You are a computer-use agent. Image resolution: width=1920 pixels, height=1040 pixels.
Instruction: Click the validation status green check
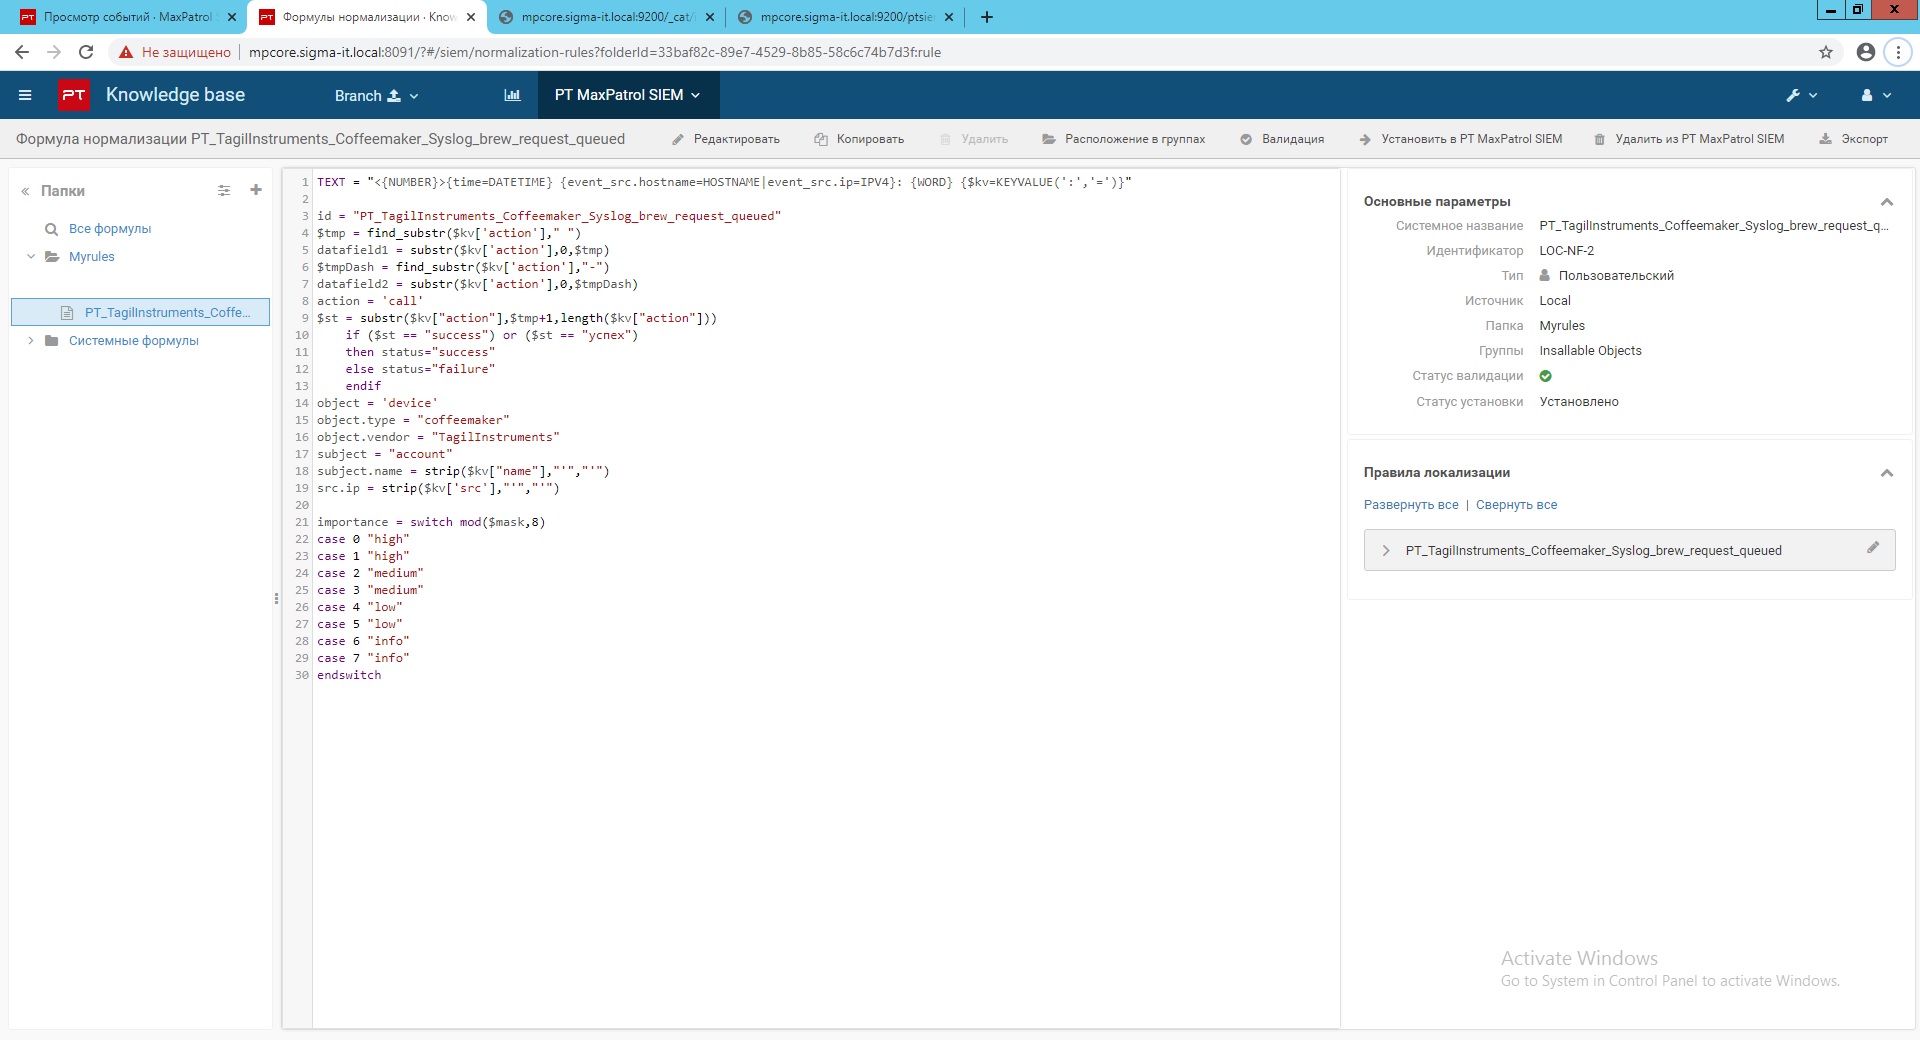(1546, 376)
